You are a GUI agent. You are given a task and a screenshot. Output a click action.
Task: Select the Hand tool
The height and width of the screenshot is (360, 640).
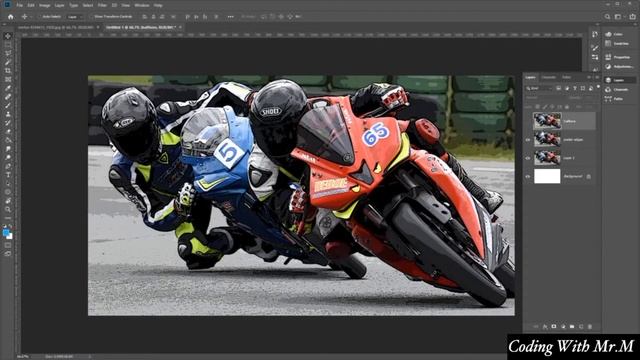(8, 200)
